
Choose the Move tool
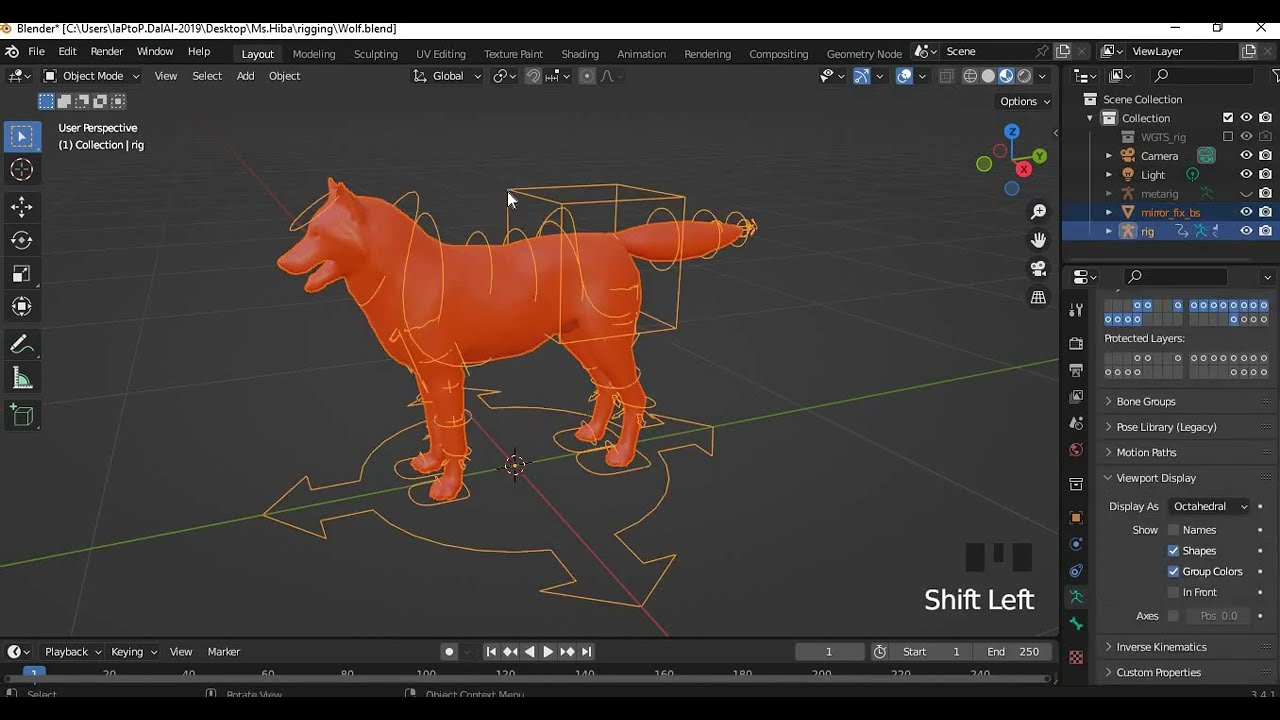[21, 207]
